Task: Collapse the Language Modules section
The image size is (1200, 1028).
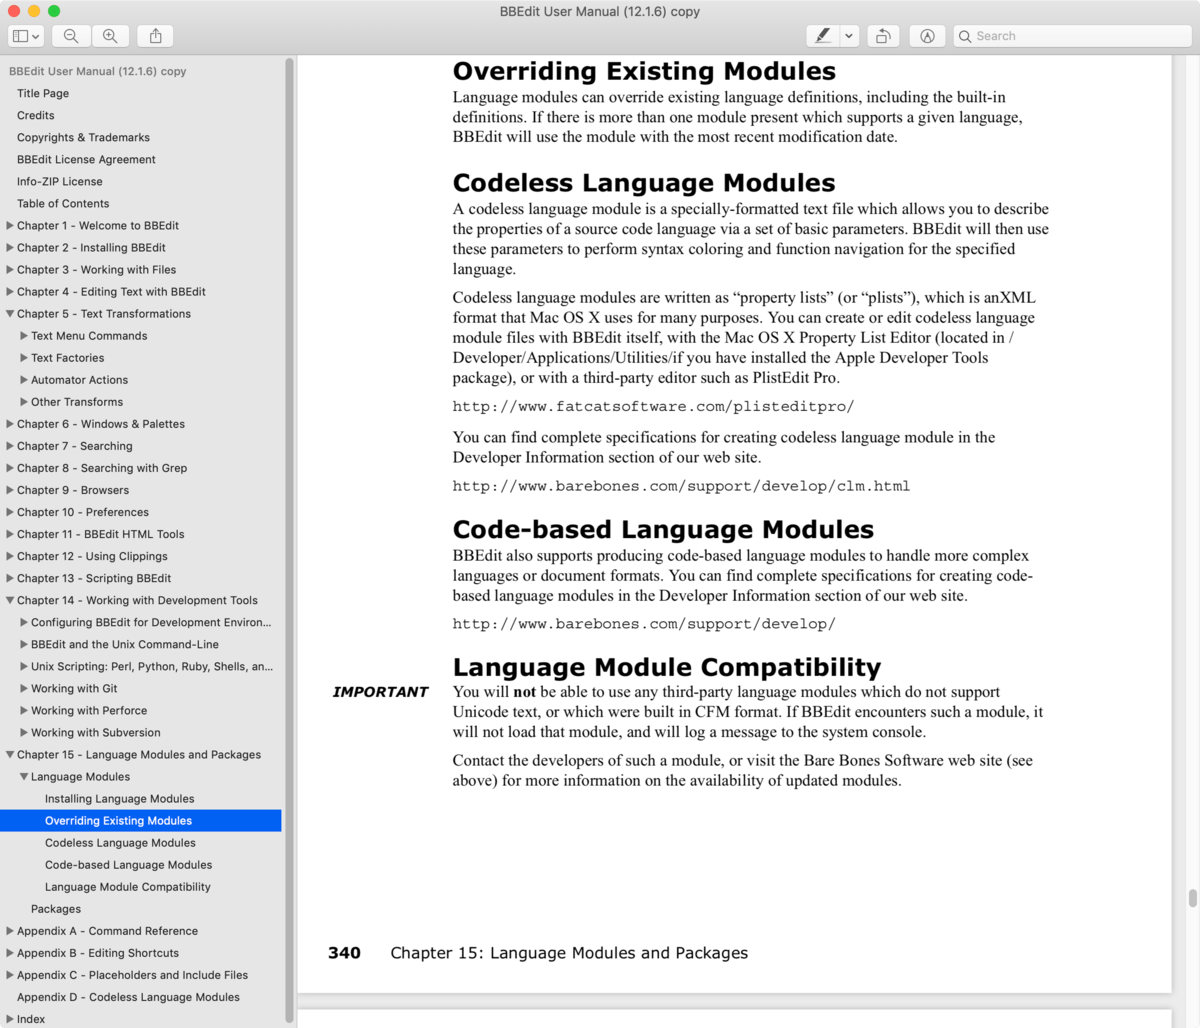Action: tap(23, 776)
